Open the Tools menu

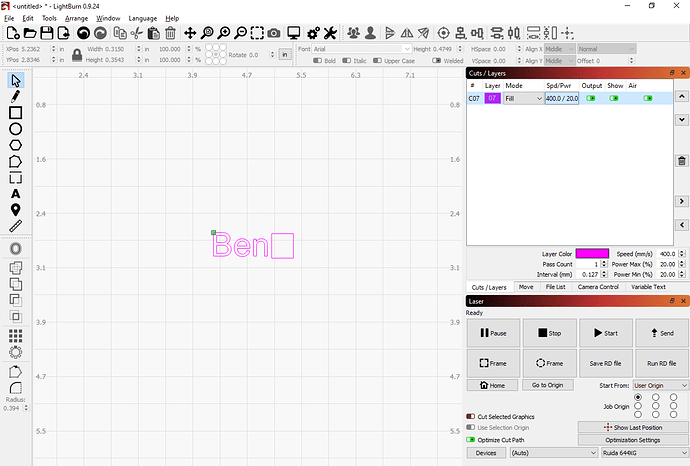tap(49, 18)
